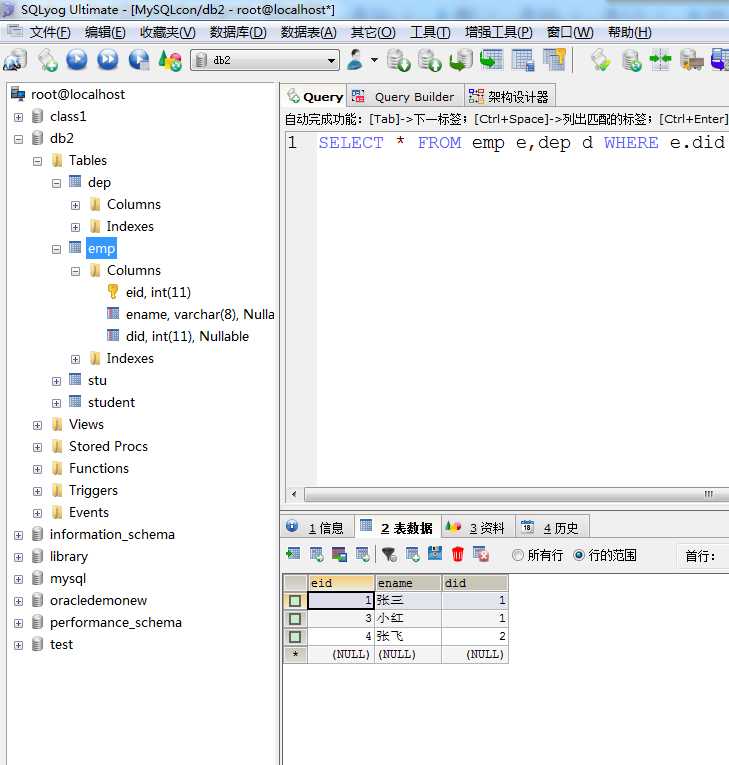Image resolution: width=729 pixels, height=765 pixels.
Task: Tick the checkbox for row 张三
Action: click(295, 601)
